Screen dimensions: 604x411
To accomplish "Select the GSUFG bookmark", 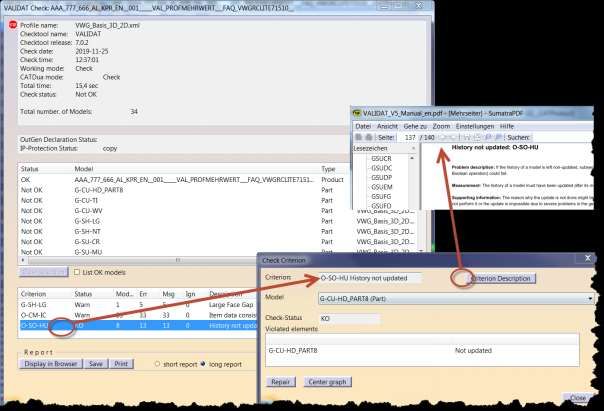I will [381, 196].
